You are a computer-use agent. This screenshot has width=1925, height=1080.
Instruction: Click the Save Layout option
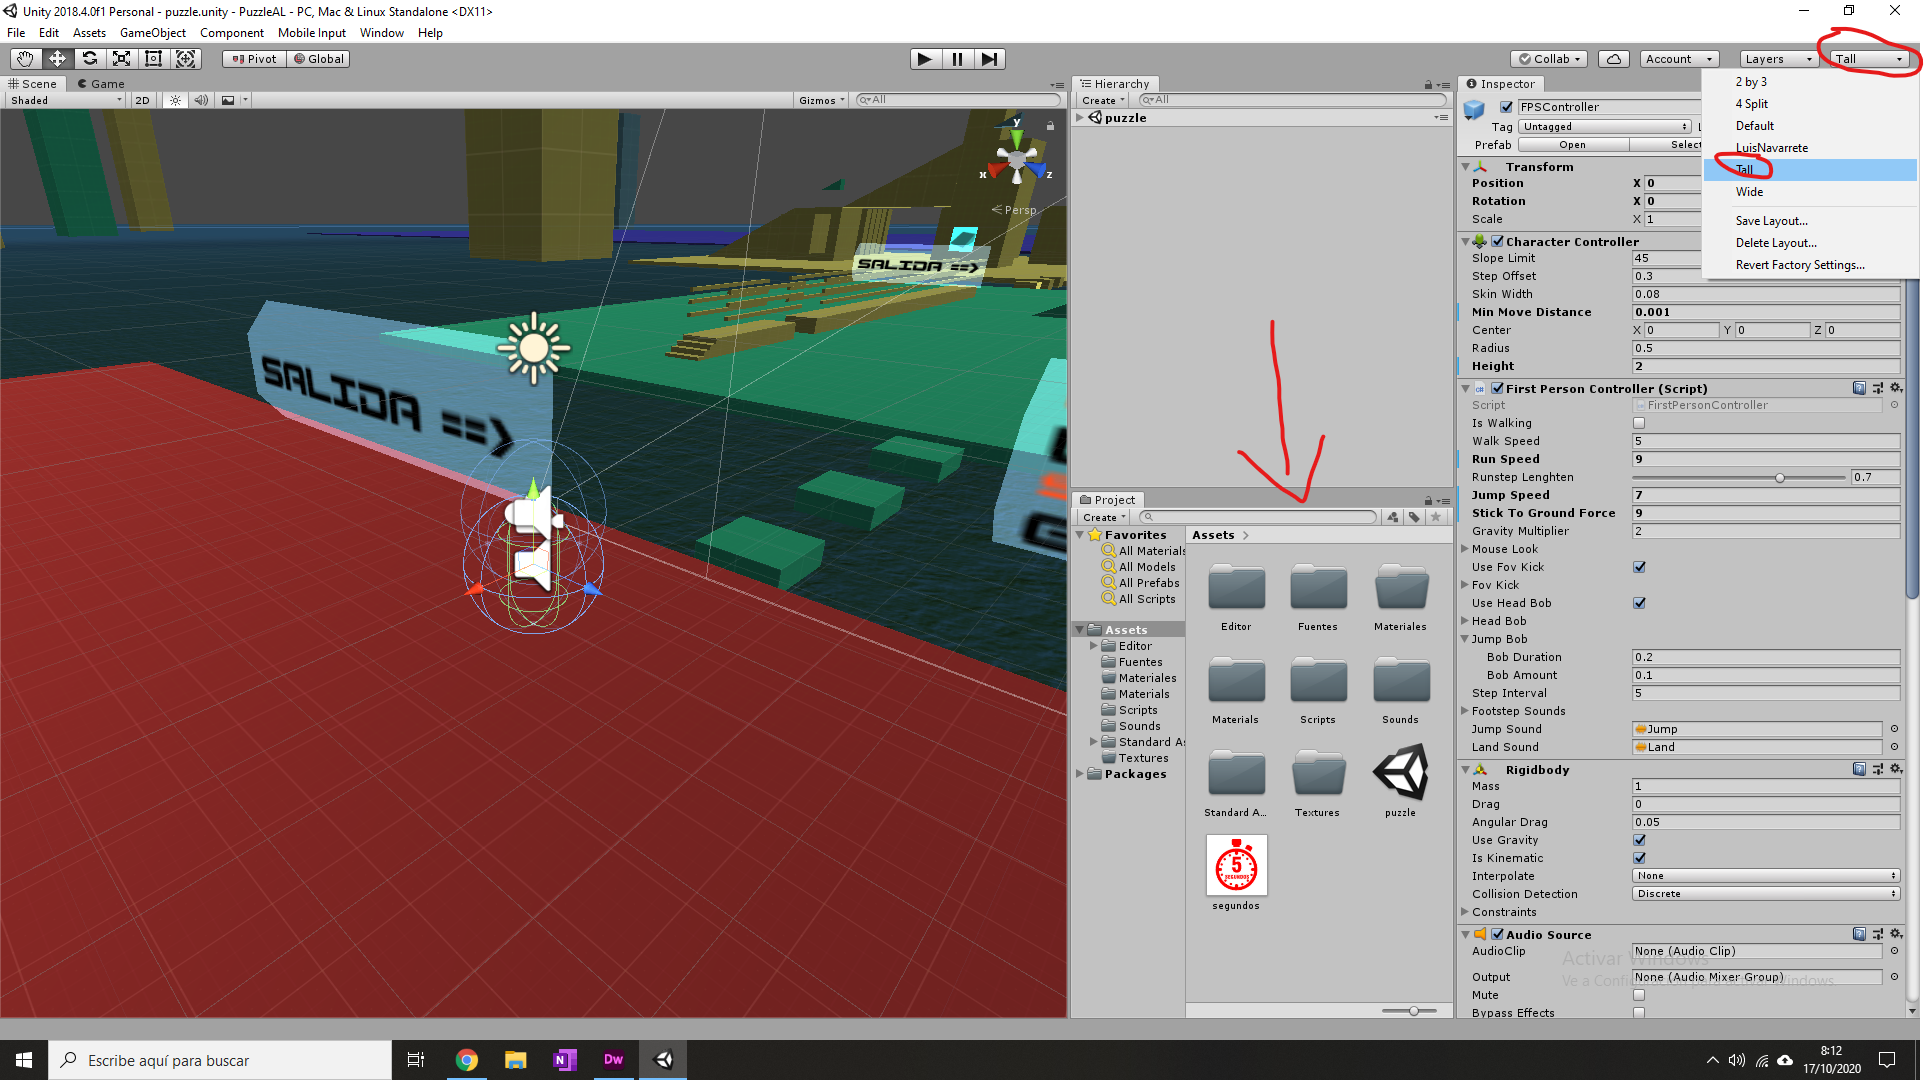pyautogui.click(x=1771, y=221)
